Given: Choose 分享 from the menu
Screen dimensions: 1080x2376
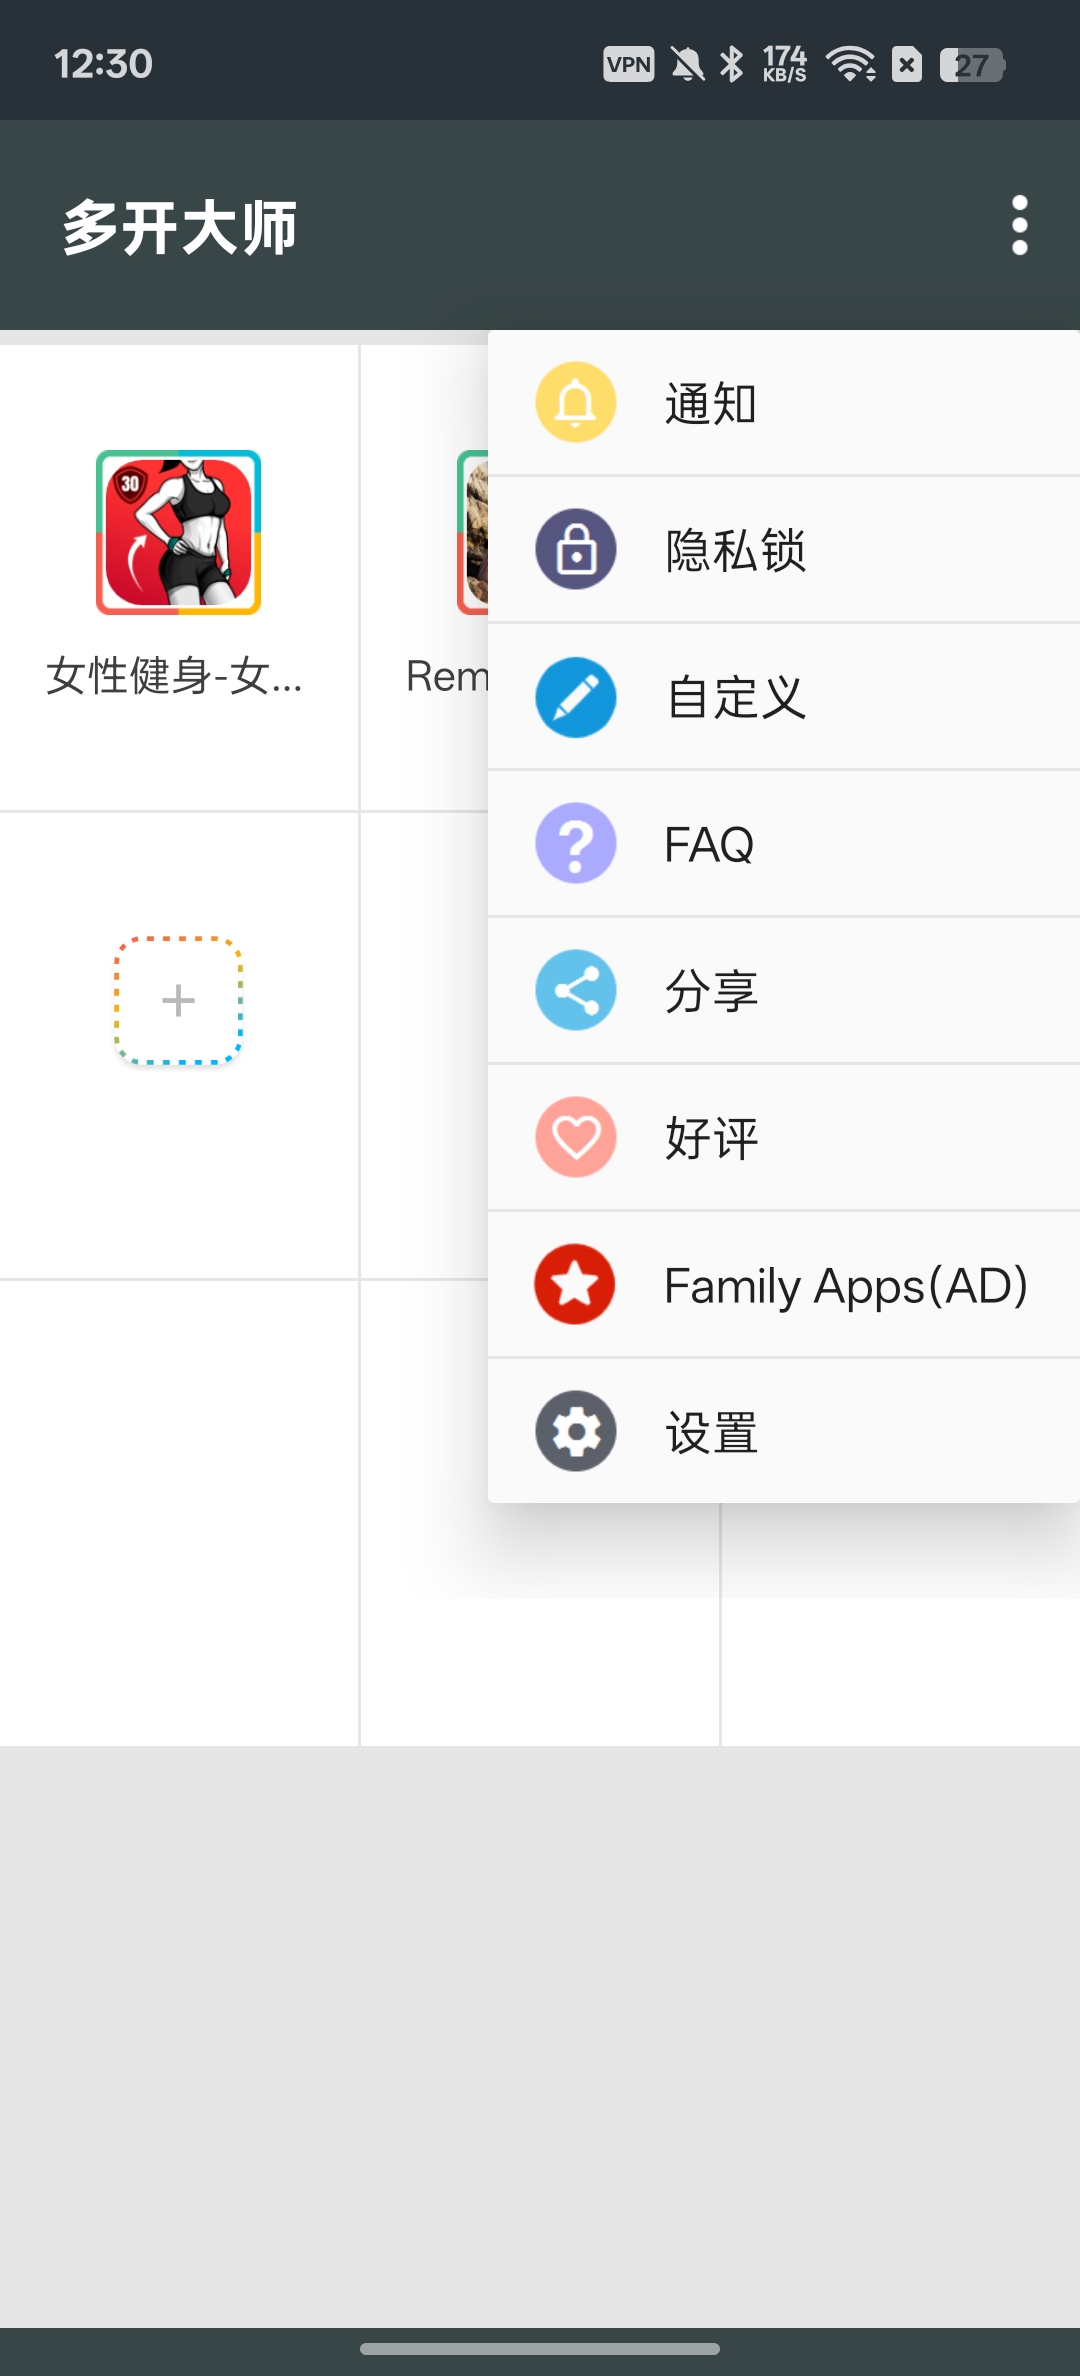Looking at the screenshot, I should 784,991.
